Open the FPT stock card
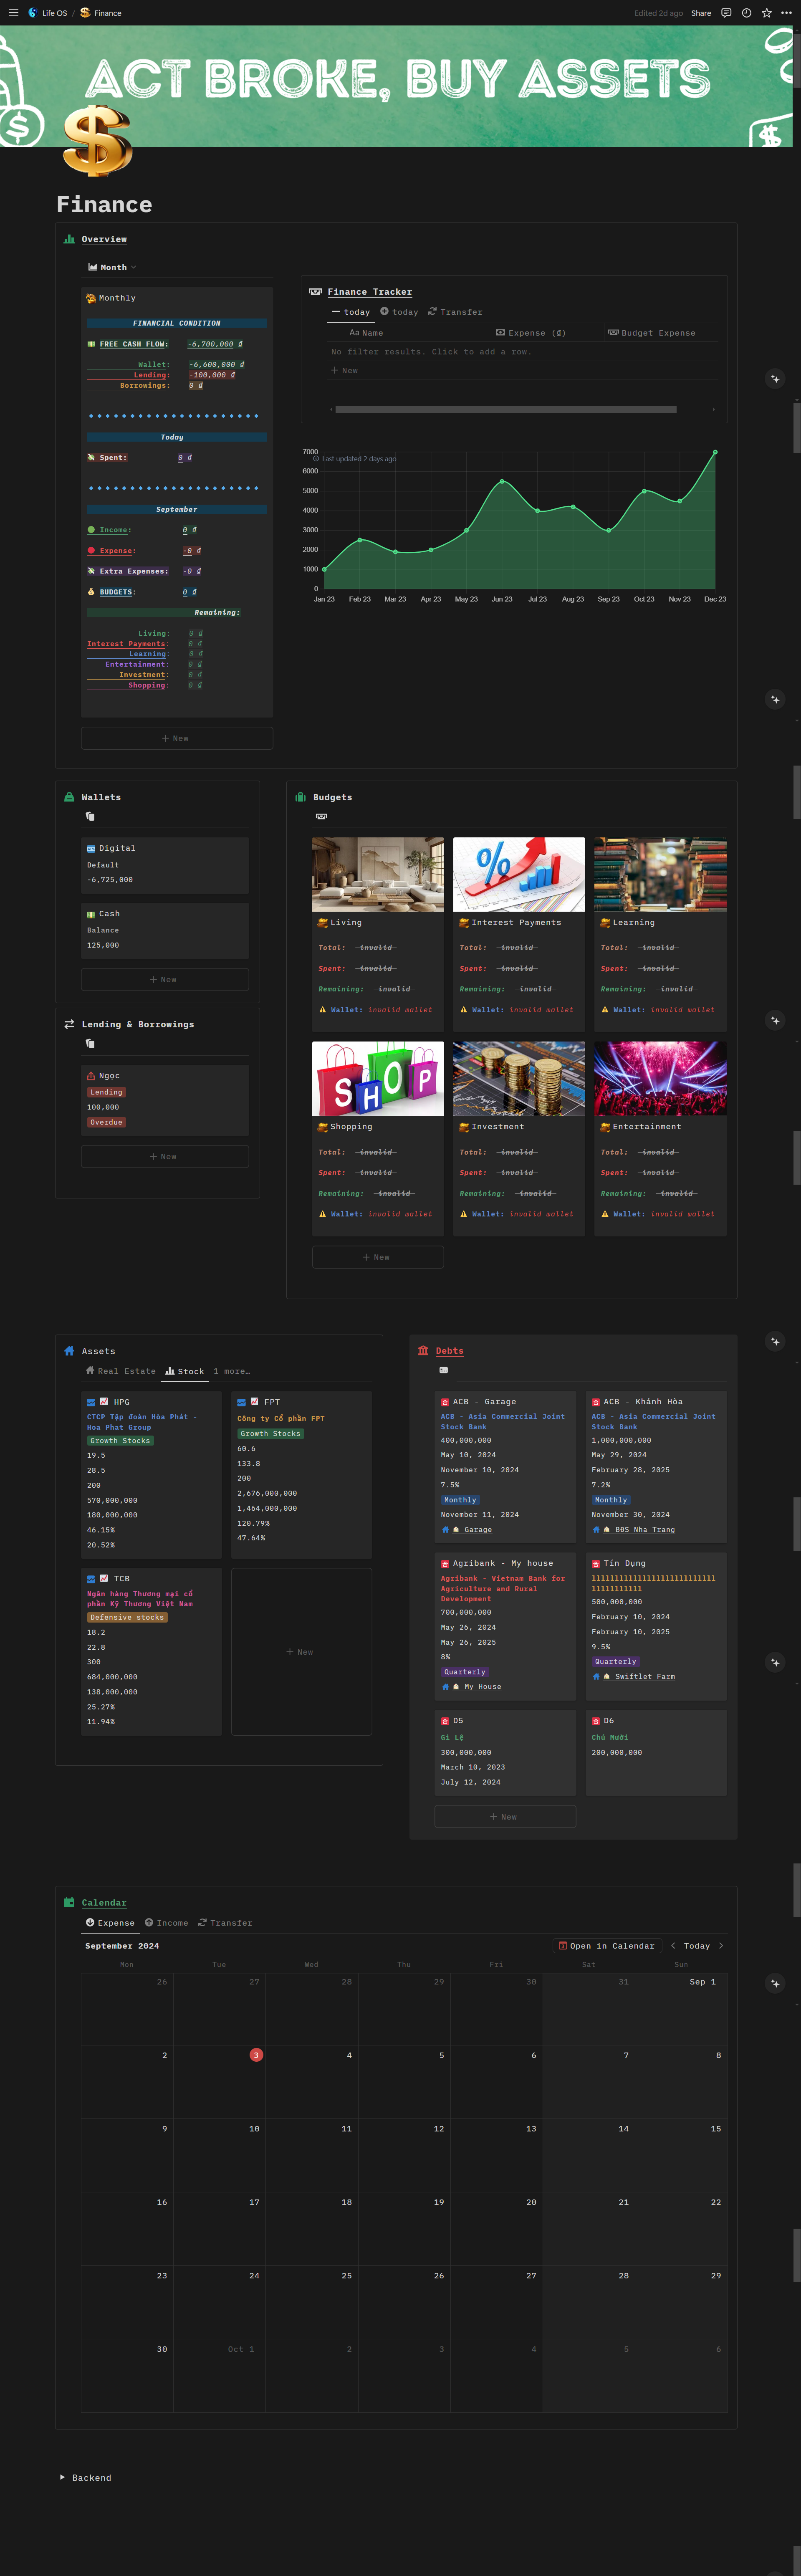 (x=301, y=1475)
